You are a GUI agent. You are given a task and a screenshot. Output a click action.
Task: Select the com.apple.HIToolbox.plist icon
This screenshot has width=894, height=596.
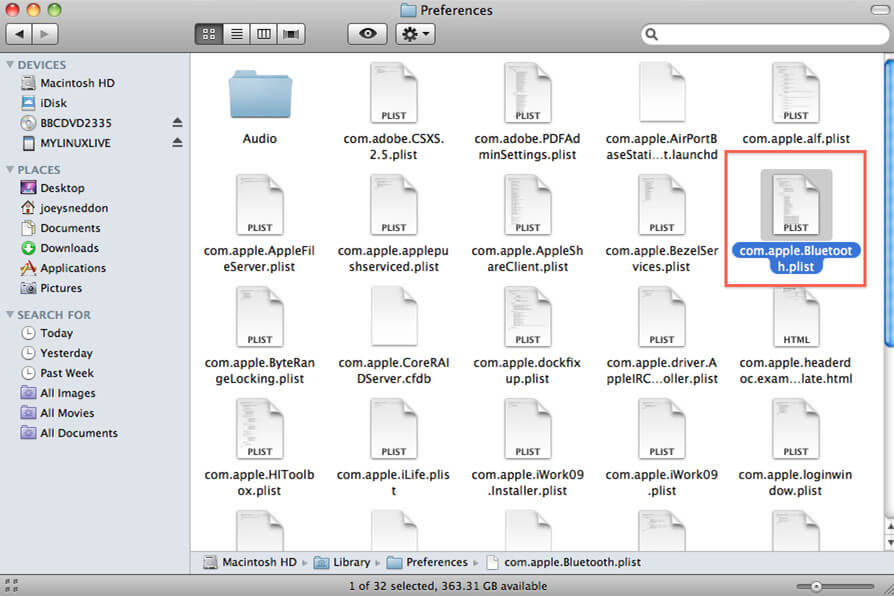(x=260, y=429)
